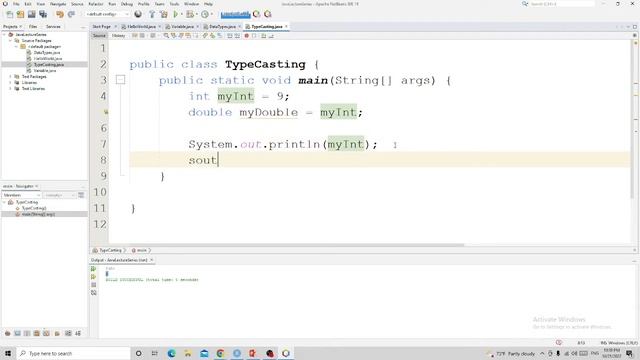This screenshot has width=640, height=360.
Task: Click the Debug Project icon
Action: click(x=190, y=14)
